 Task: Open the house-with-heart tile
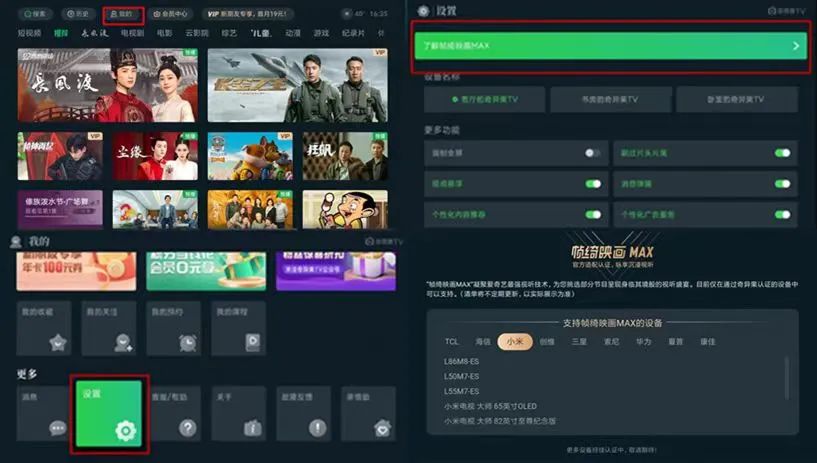coord(368,414)
